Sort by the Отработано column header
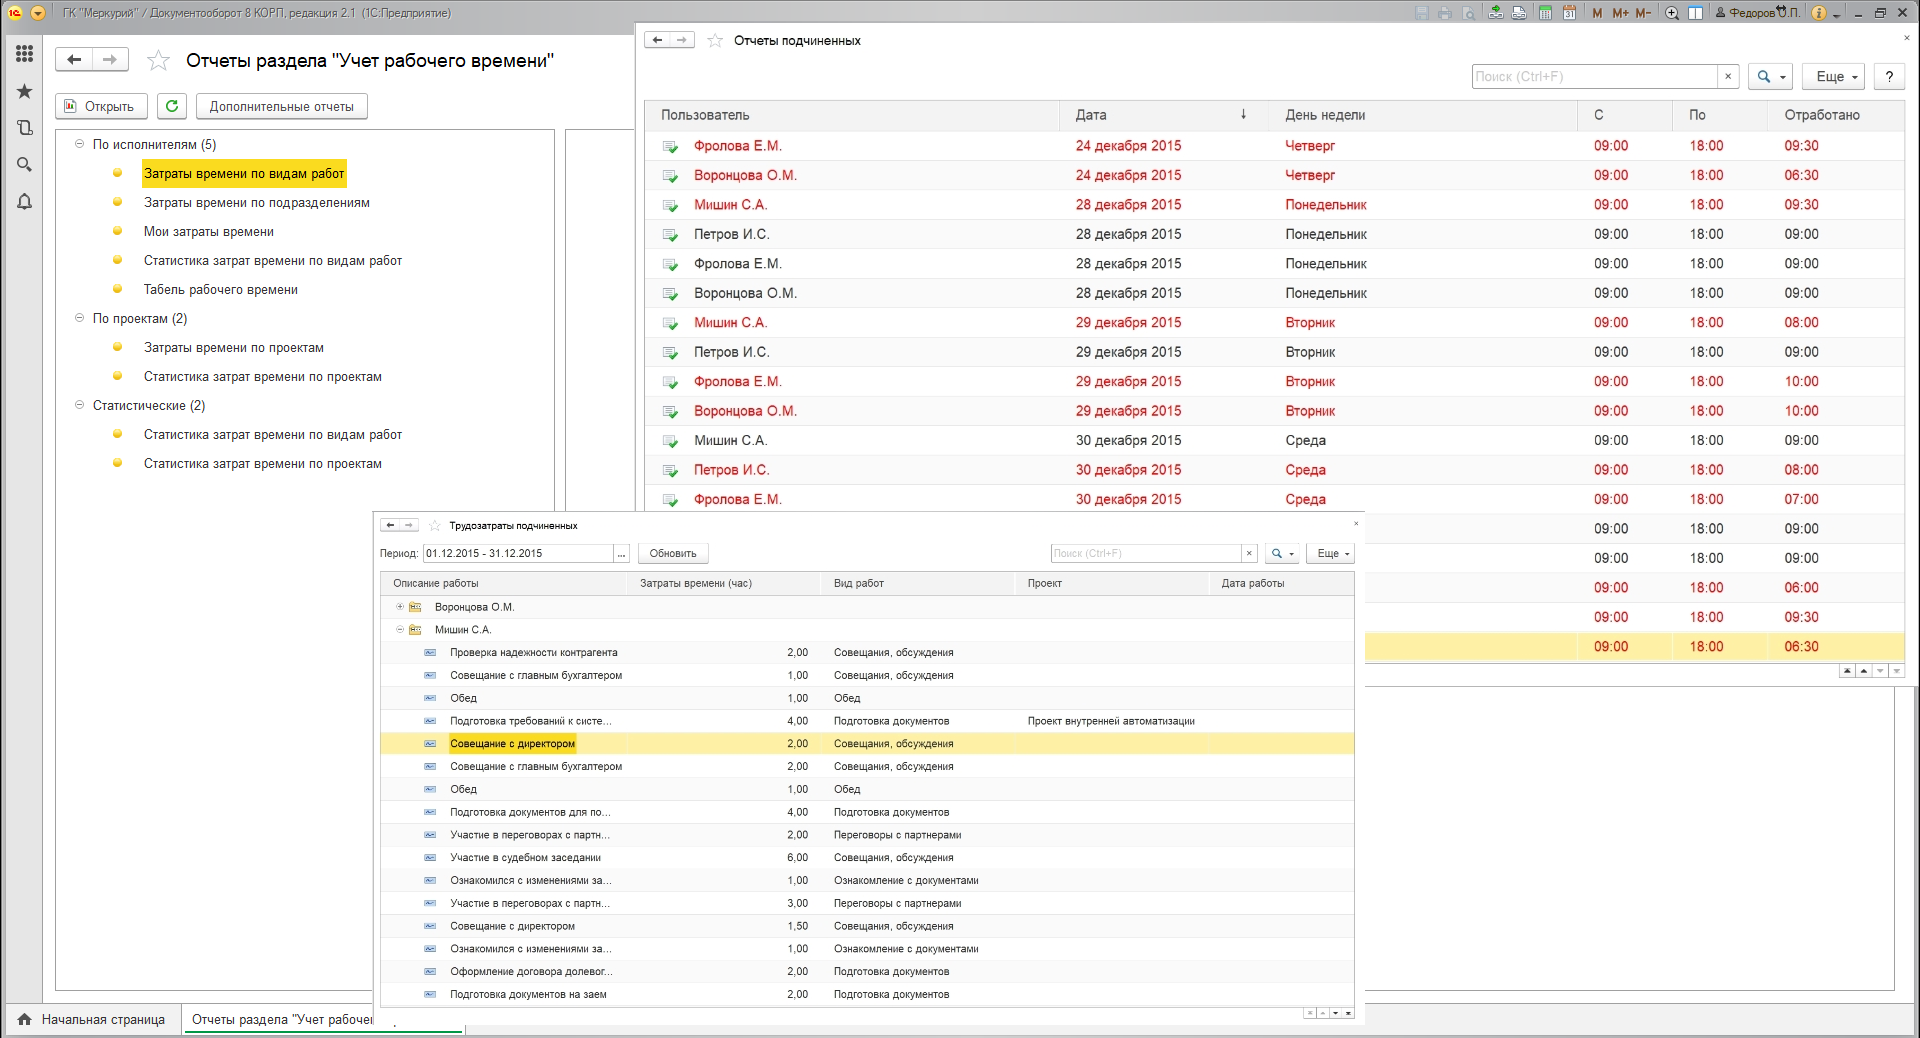Viewport: 1920px width, 1038px height. pos(1834,115)
